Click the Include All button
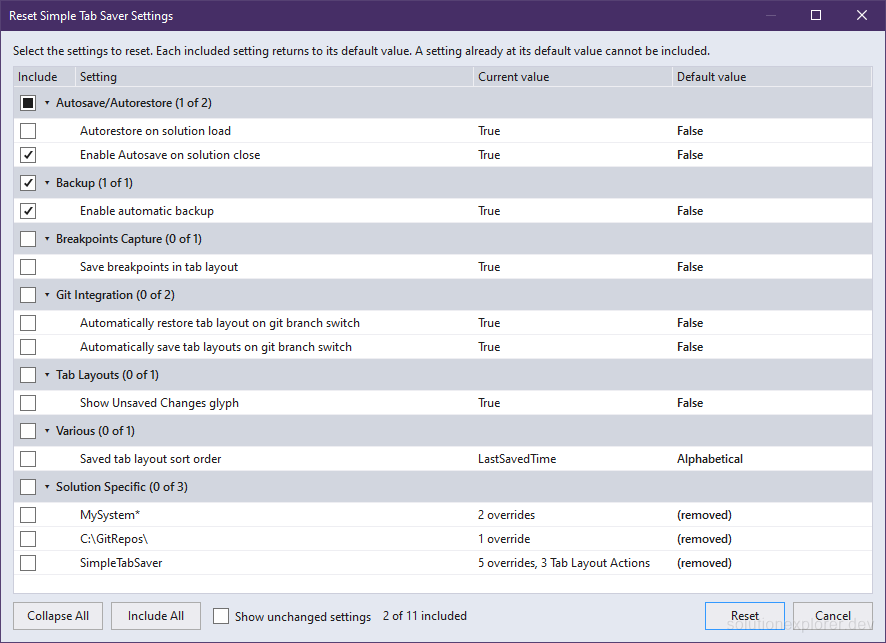This screenshot has width=886, height=643. [x=156, y=616]
